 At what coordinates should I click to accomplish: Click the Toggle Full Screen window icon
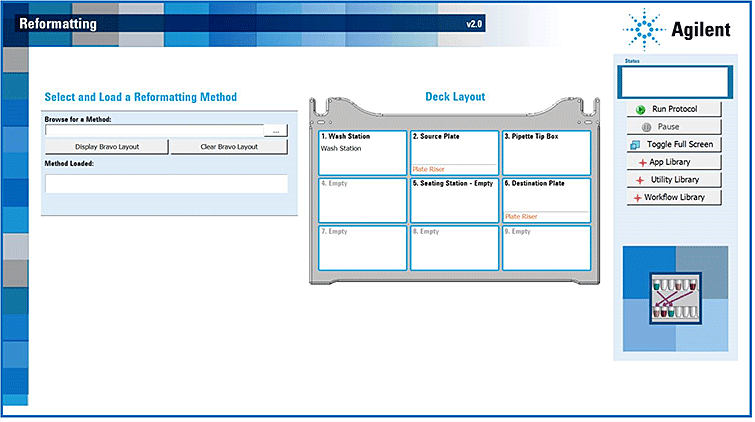[x=634, y=145]
